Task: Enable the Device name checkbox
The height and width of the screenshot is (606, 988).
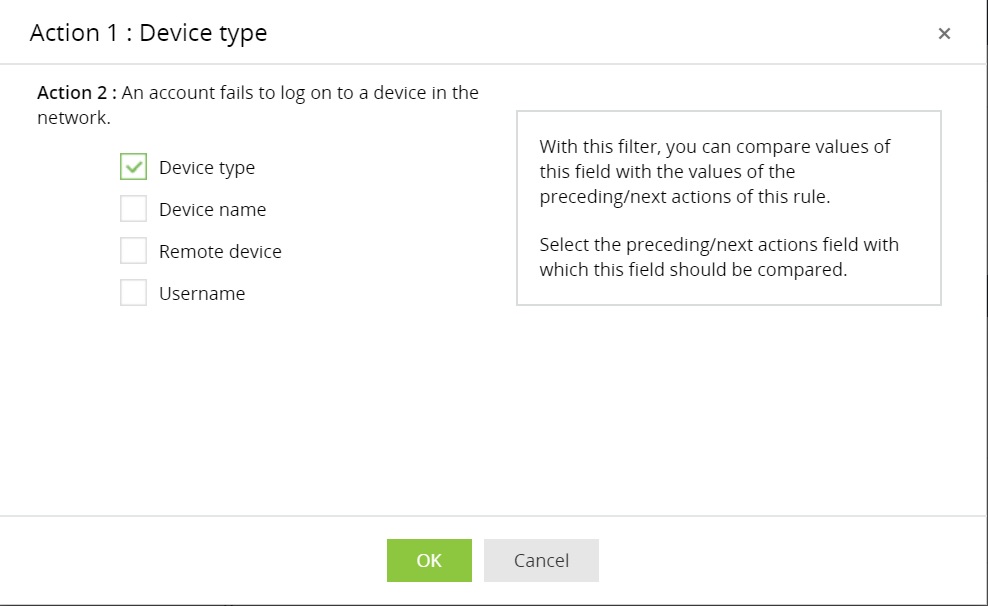Action: click(x=134, y=209)
